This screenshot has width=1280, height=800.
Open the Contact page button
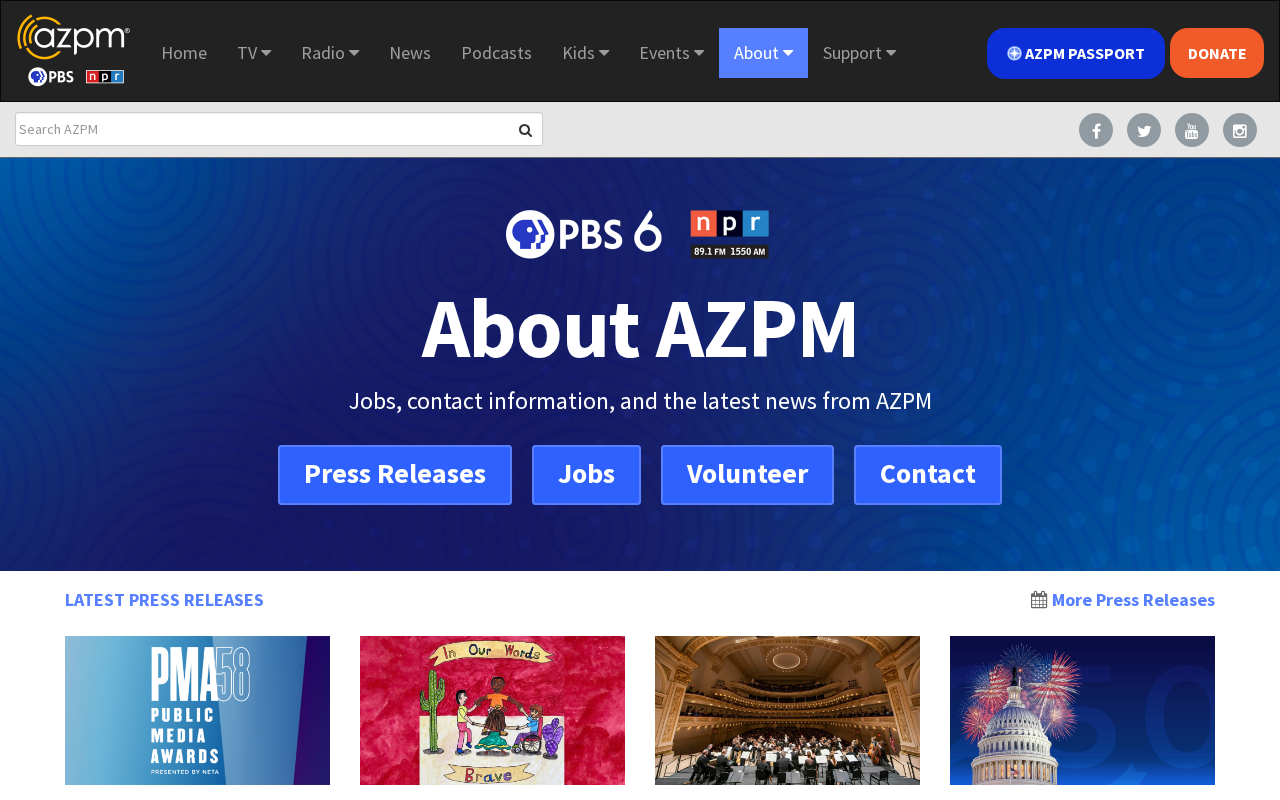click(x=928, y=475)
